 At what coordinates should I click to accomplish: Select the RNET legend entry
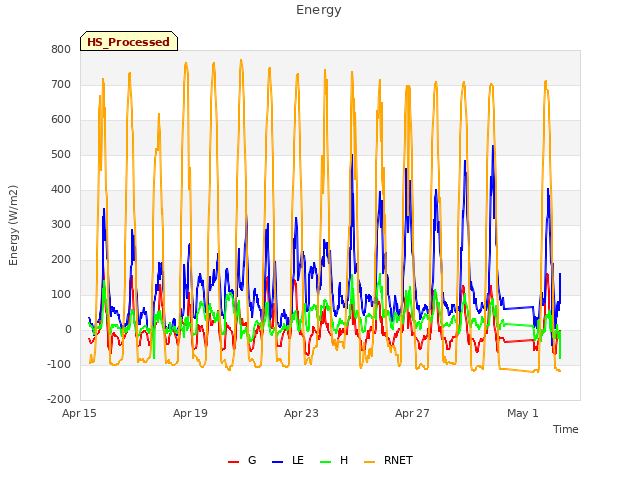click(x=388, y=460)
